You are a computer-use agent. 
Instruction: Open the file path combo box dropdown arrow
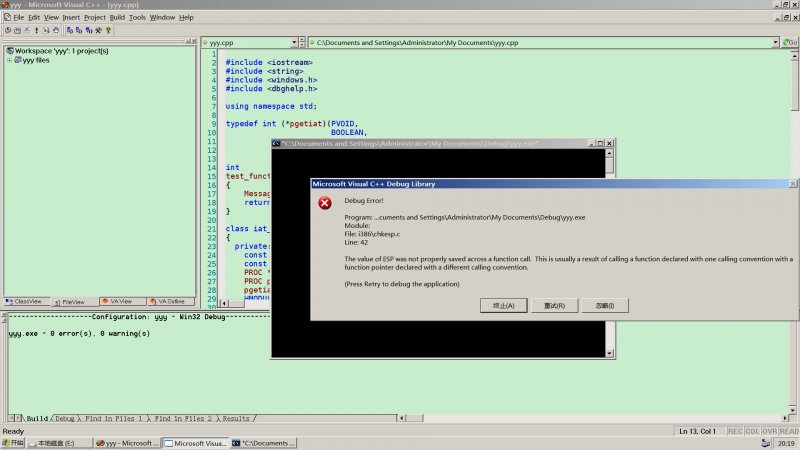click(776, 42)
